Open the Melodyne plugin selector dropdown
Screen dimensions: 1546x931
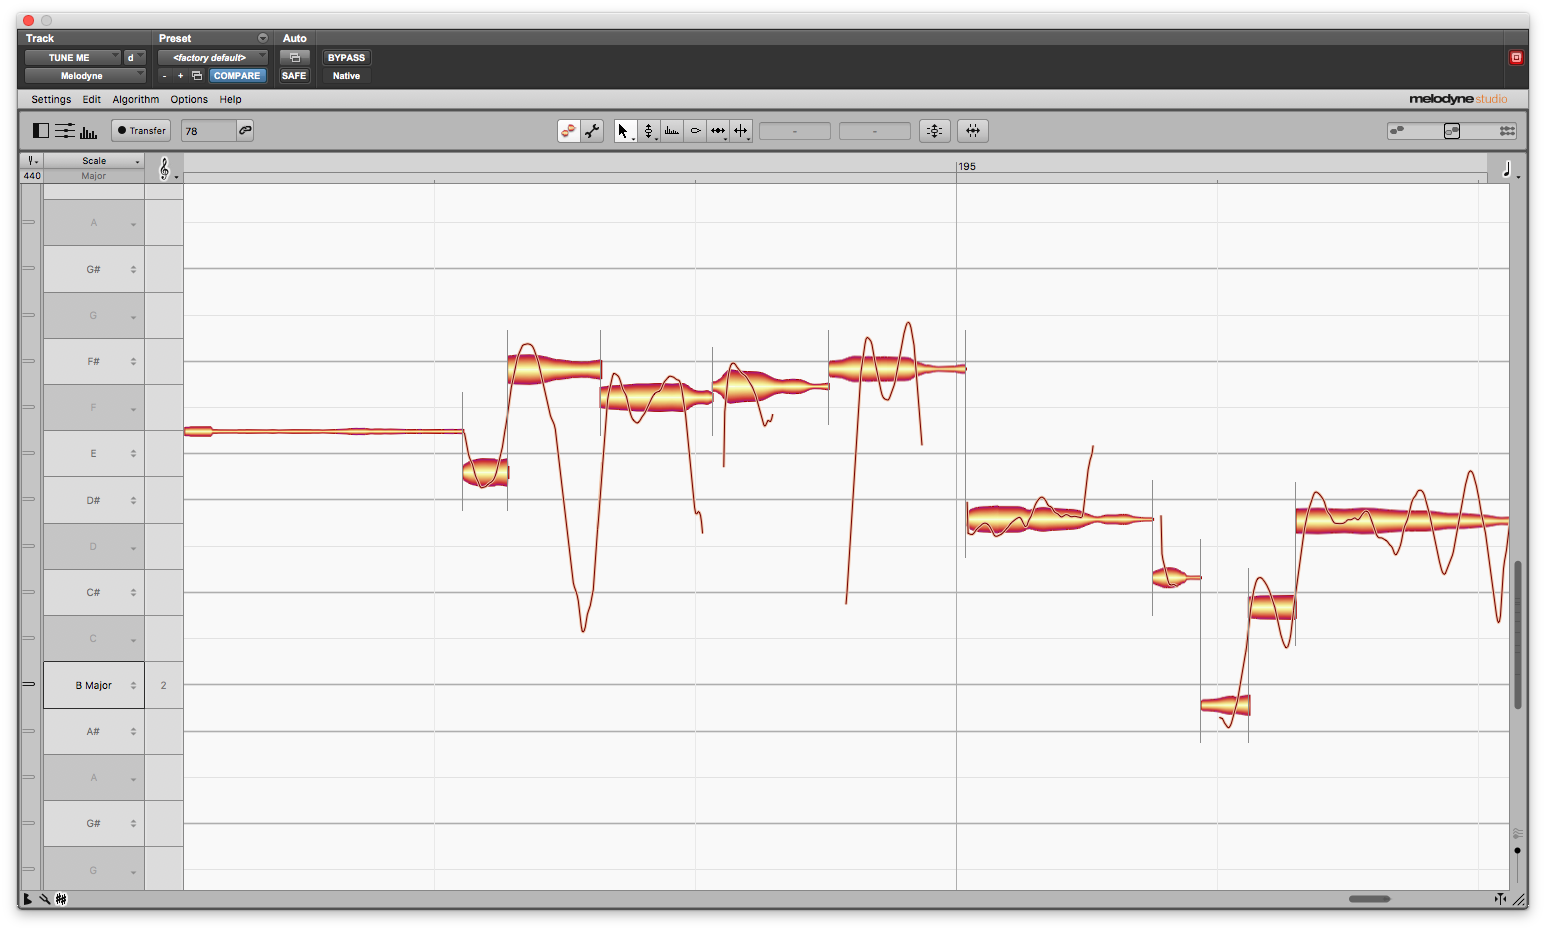click(85, 76)
